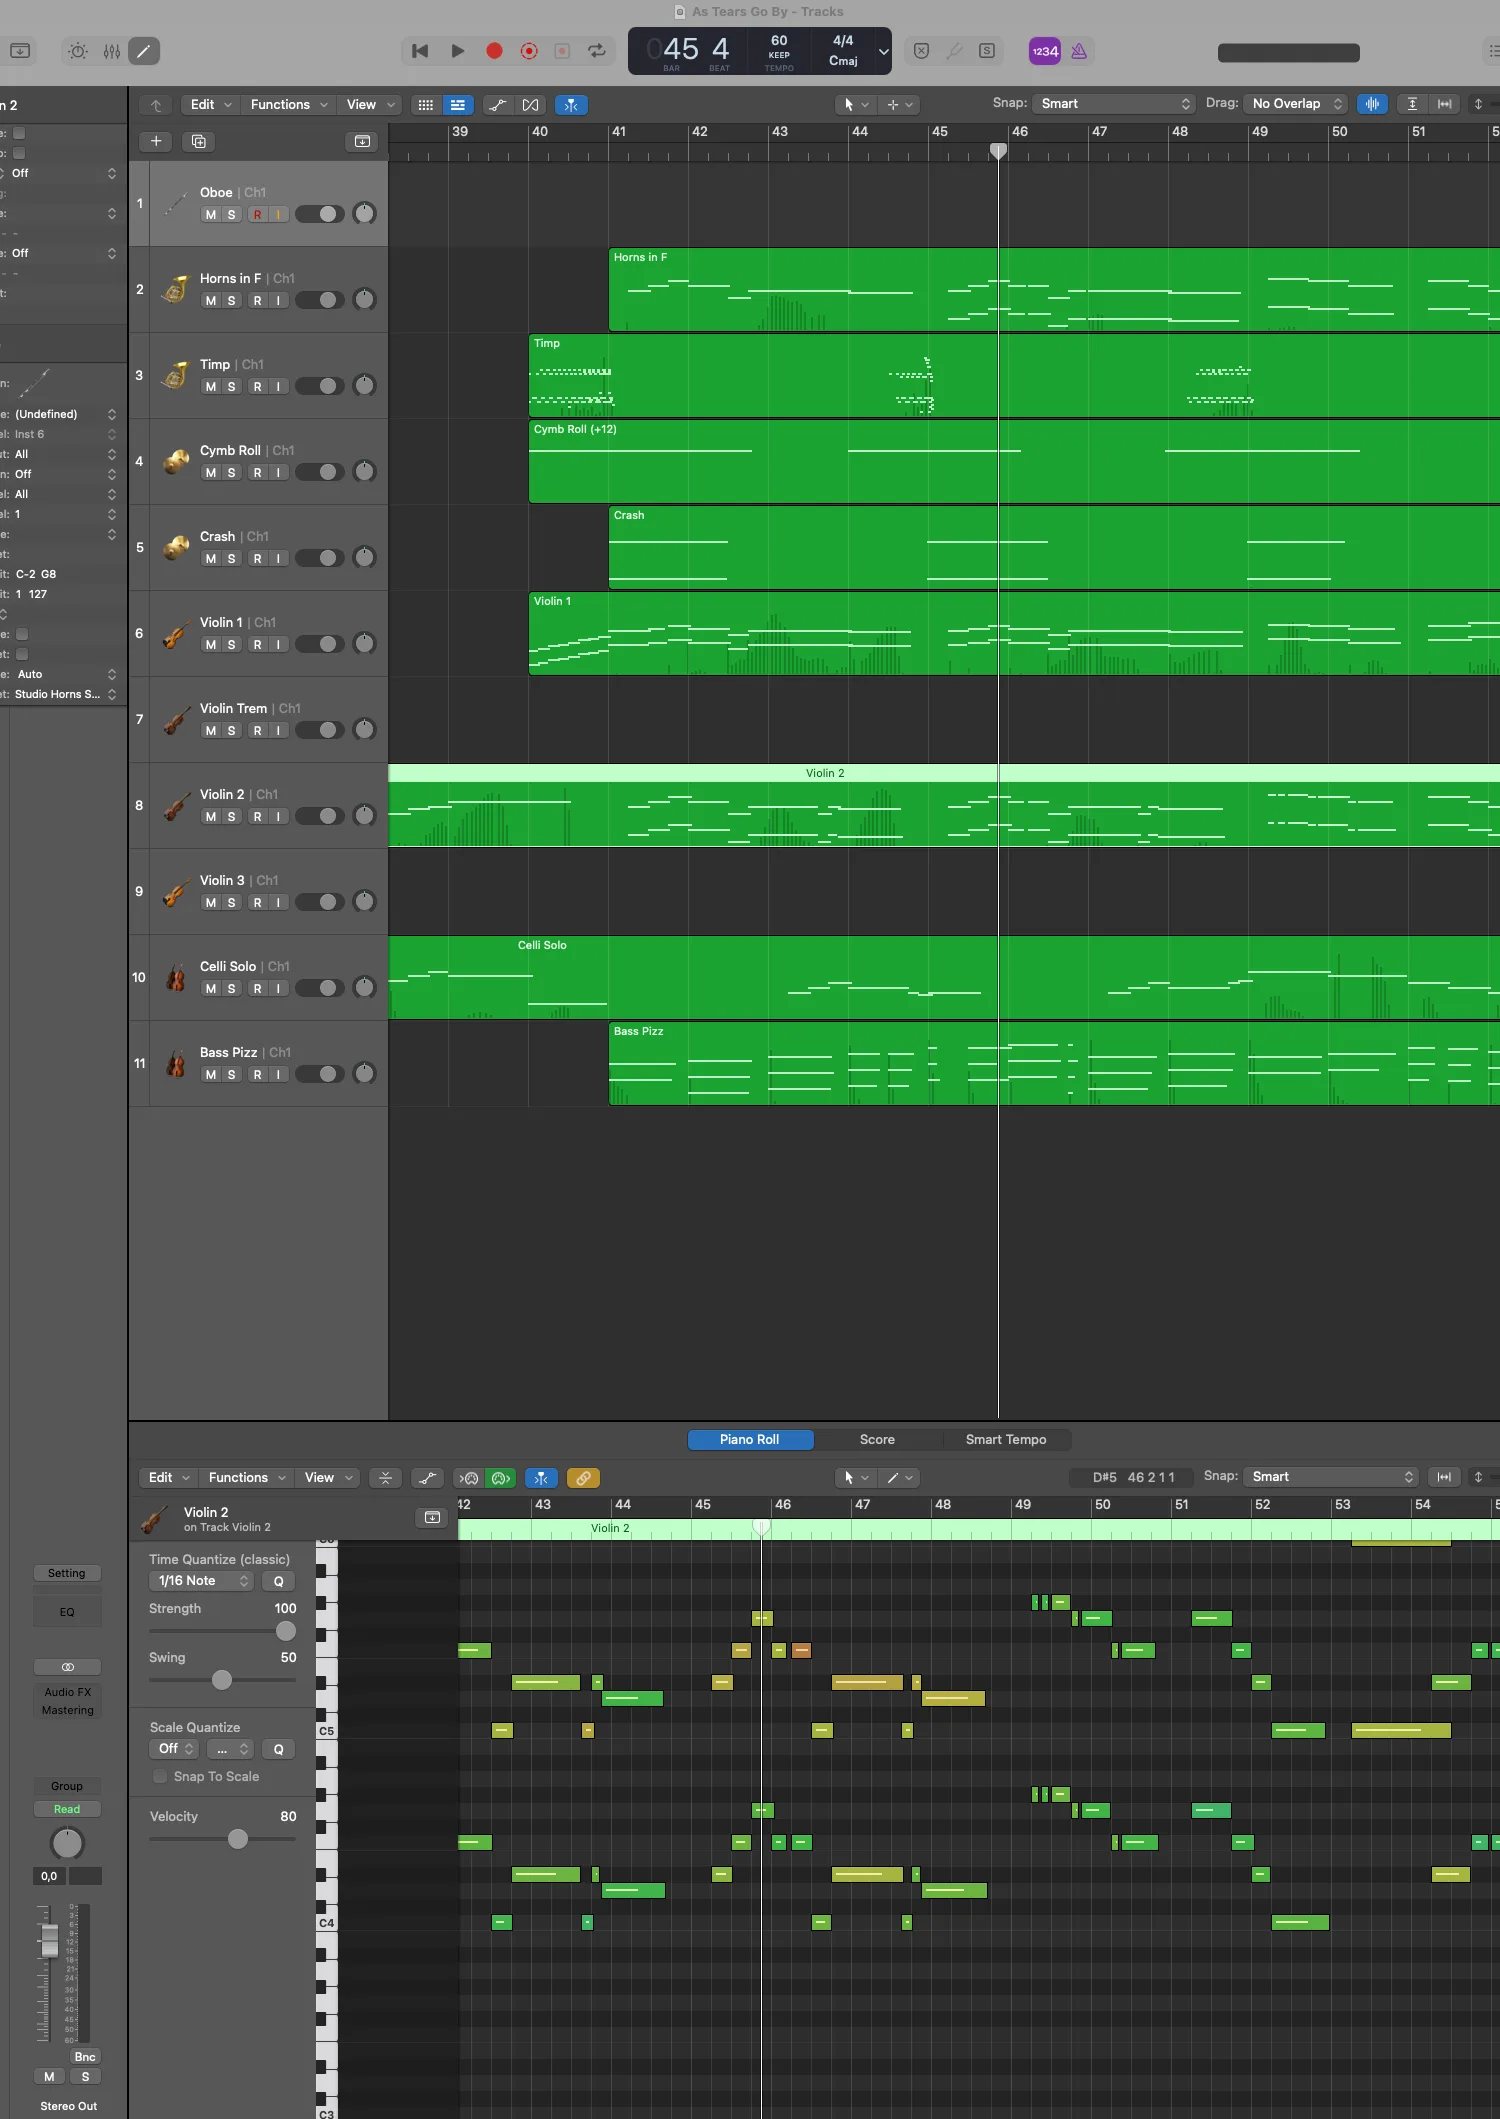Solo the Celli Solo track
This screenshot has height=2119, width=1500.
click(232, 989)
